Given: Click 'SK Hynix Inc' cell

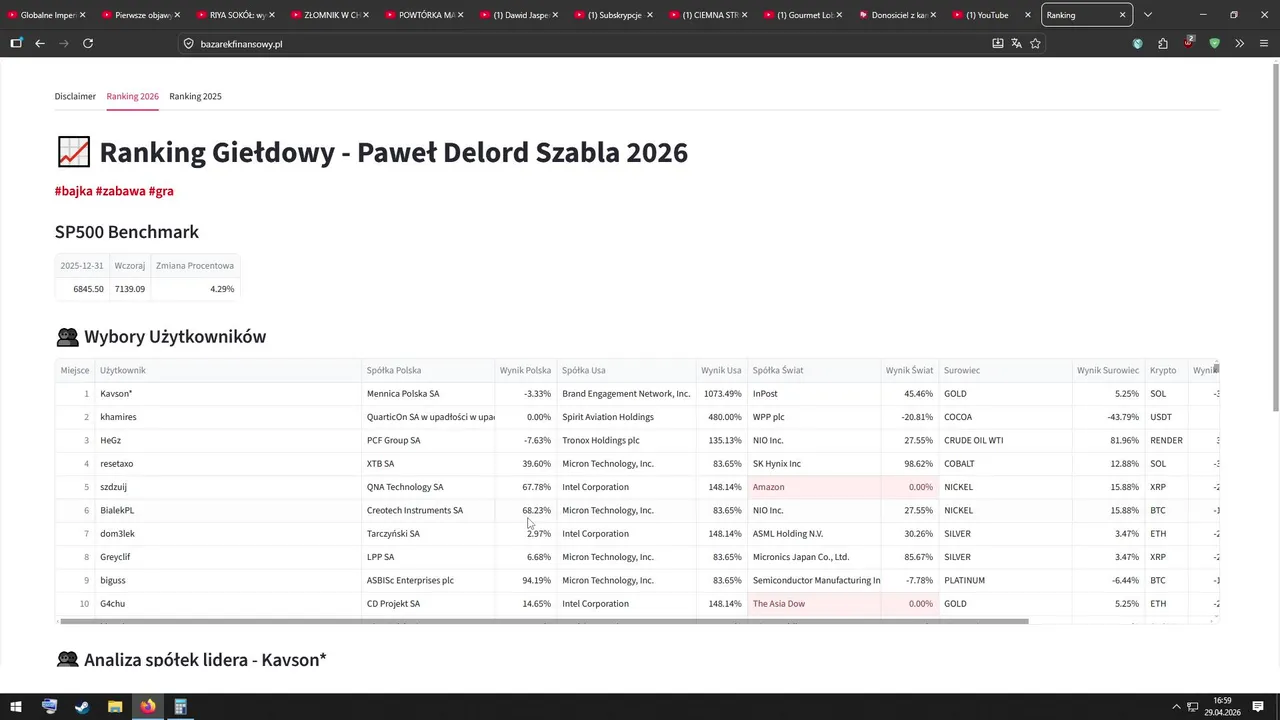Looking at the screenshot, I should pos(814,464).
